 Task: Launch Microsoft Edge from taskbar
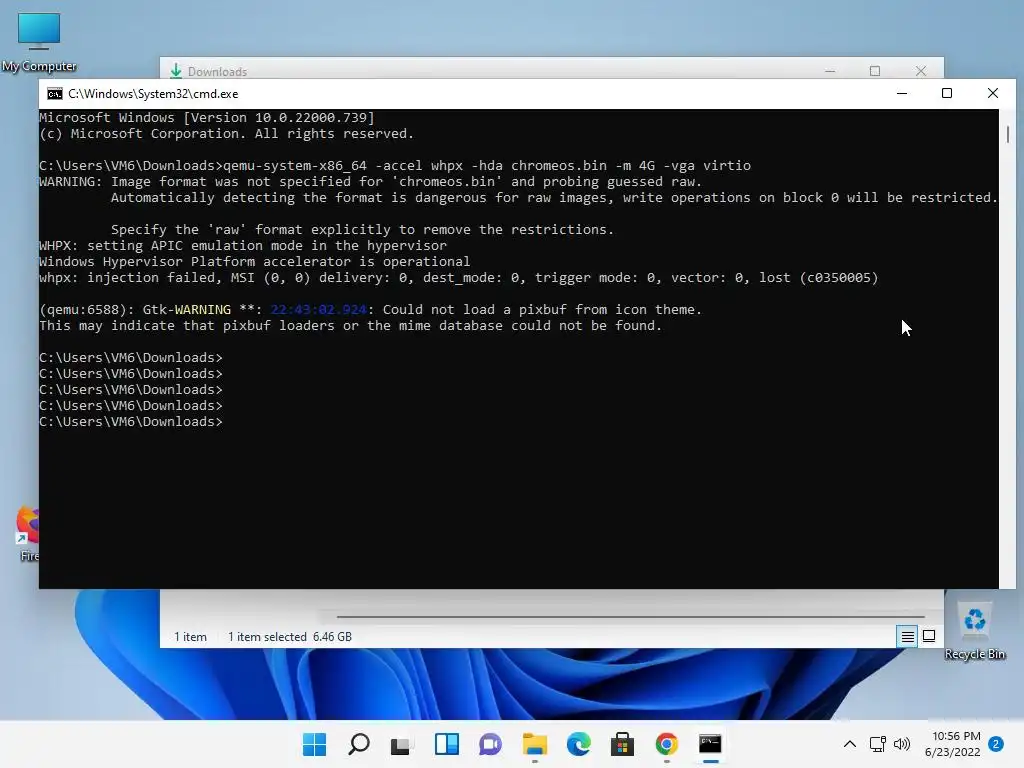click(579, 744)
